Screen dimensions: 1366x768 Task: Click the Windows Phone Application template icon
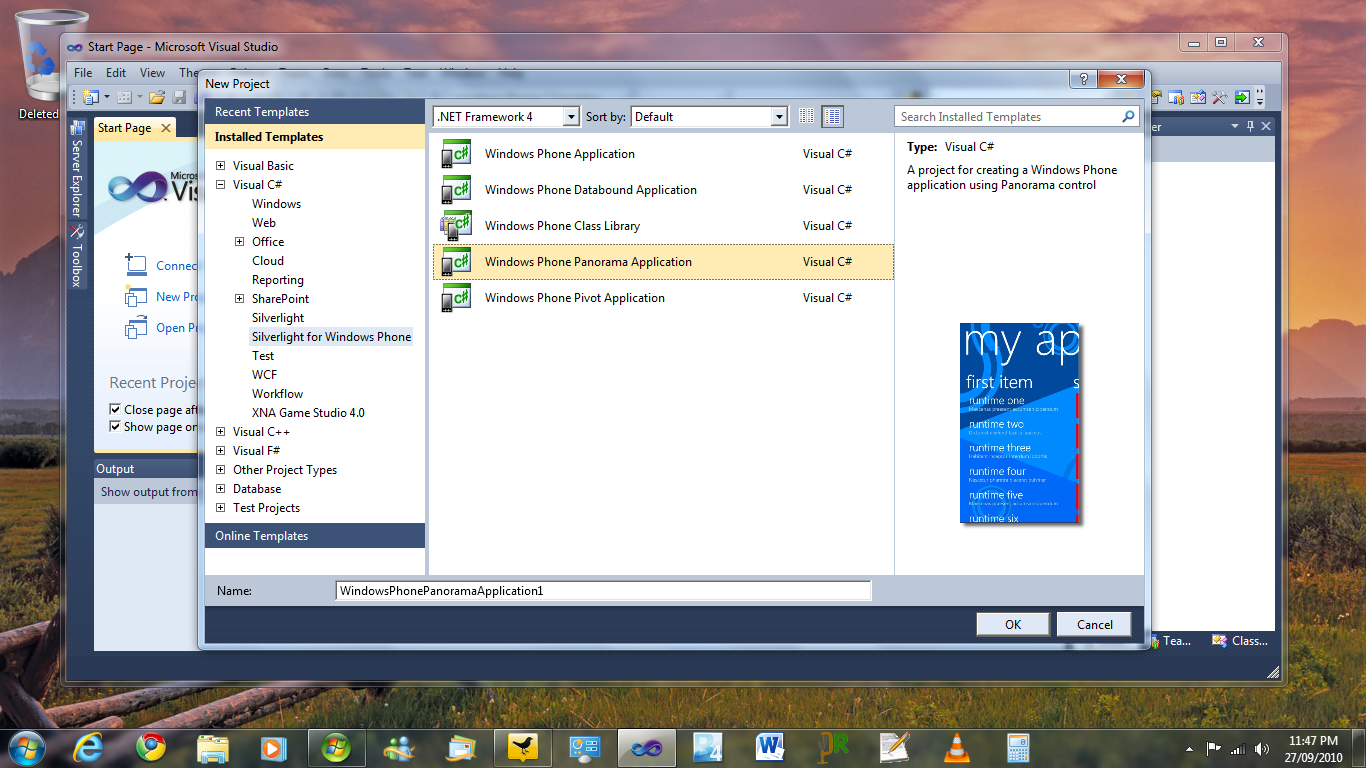[x=456, y=154]
